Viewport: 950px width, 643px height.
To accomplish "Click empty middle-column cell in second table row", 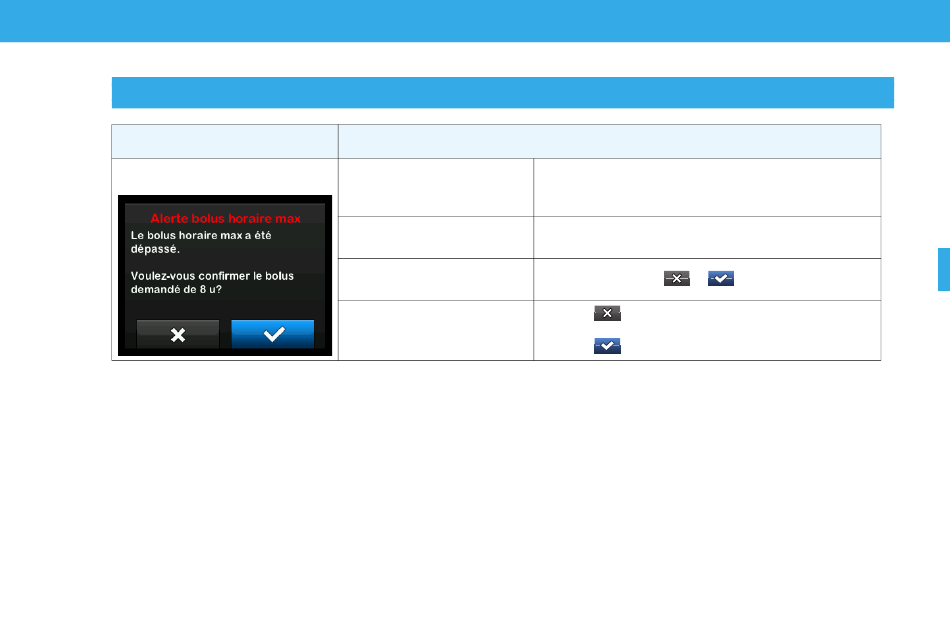I will pyautogui.click(x=436, y=237).
